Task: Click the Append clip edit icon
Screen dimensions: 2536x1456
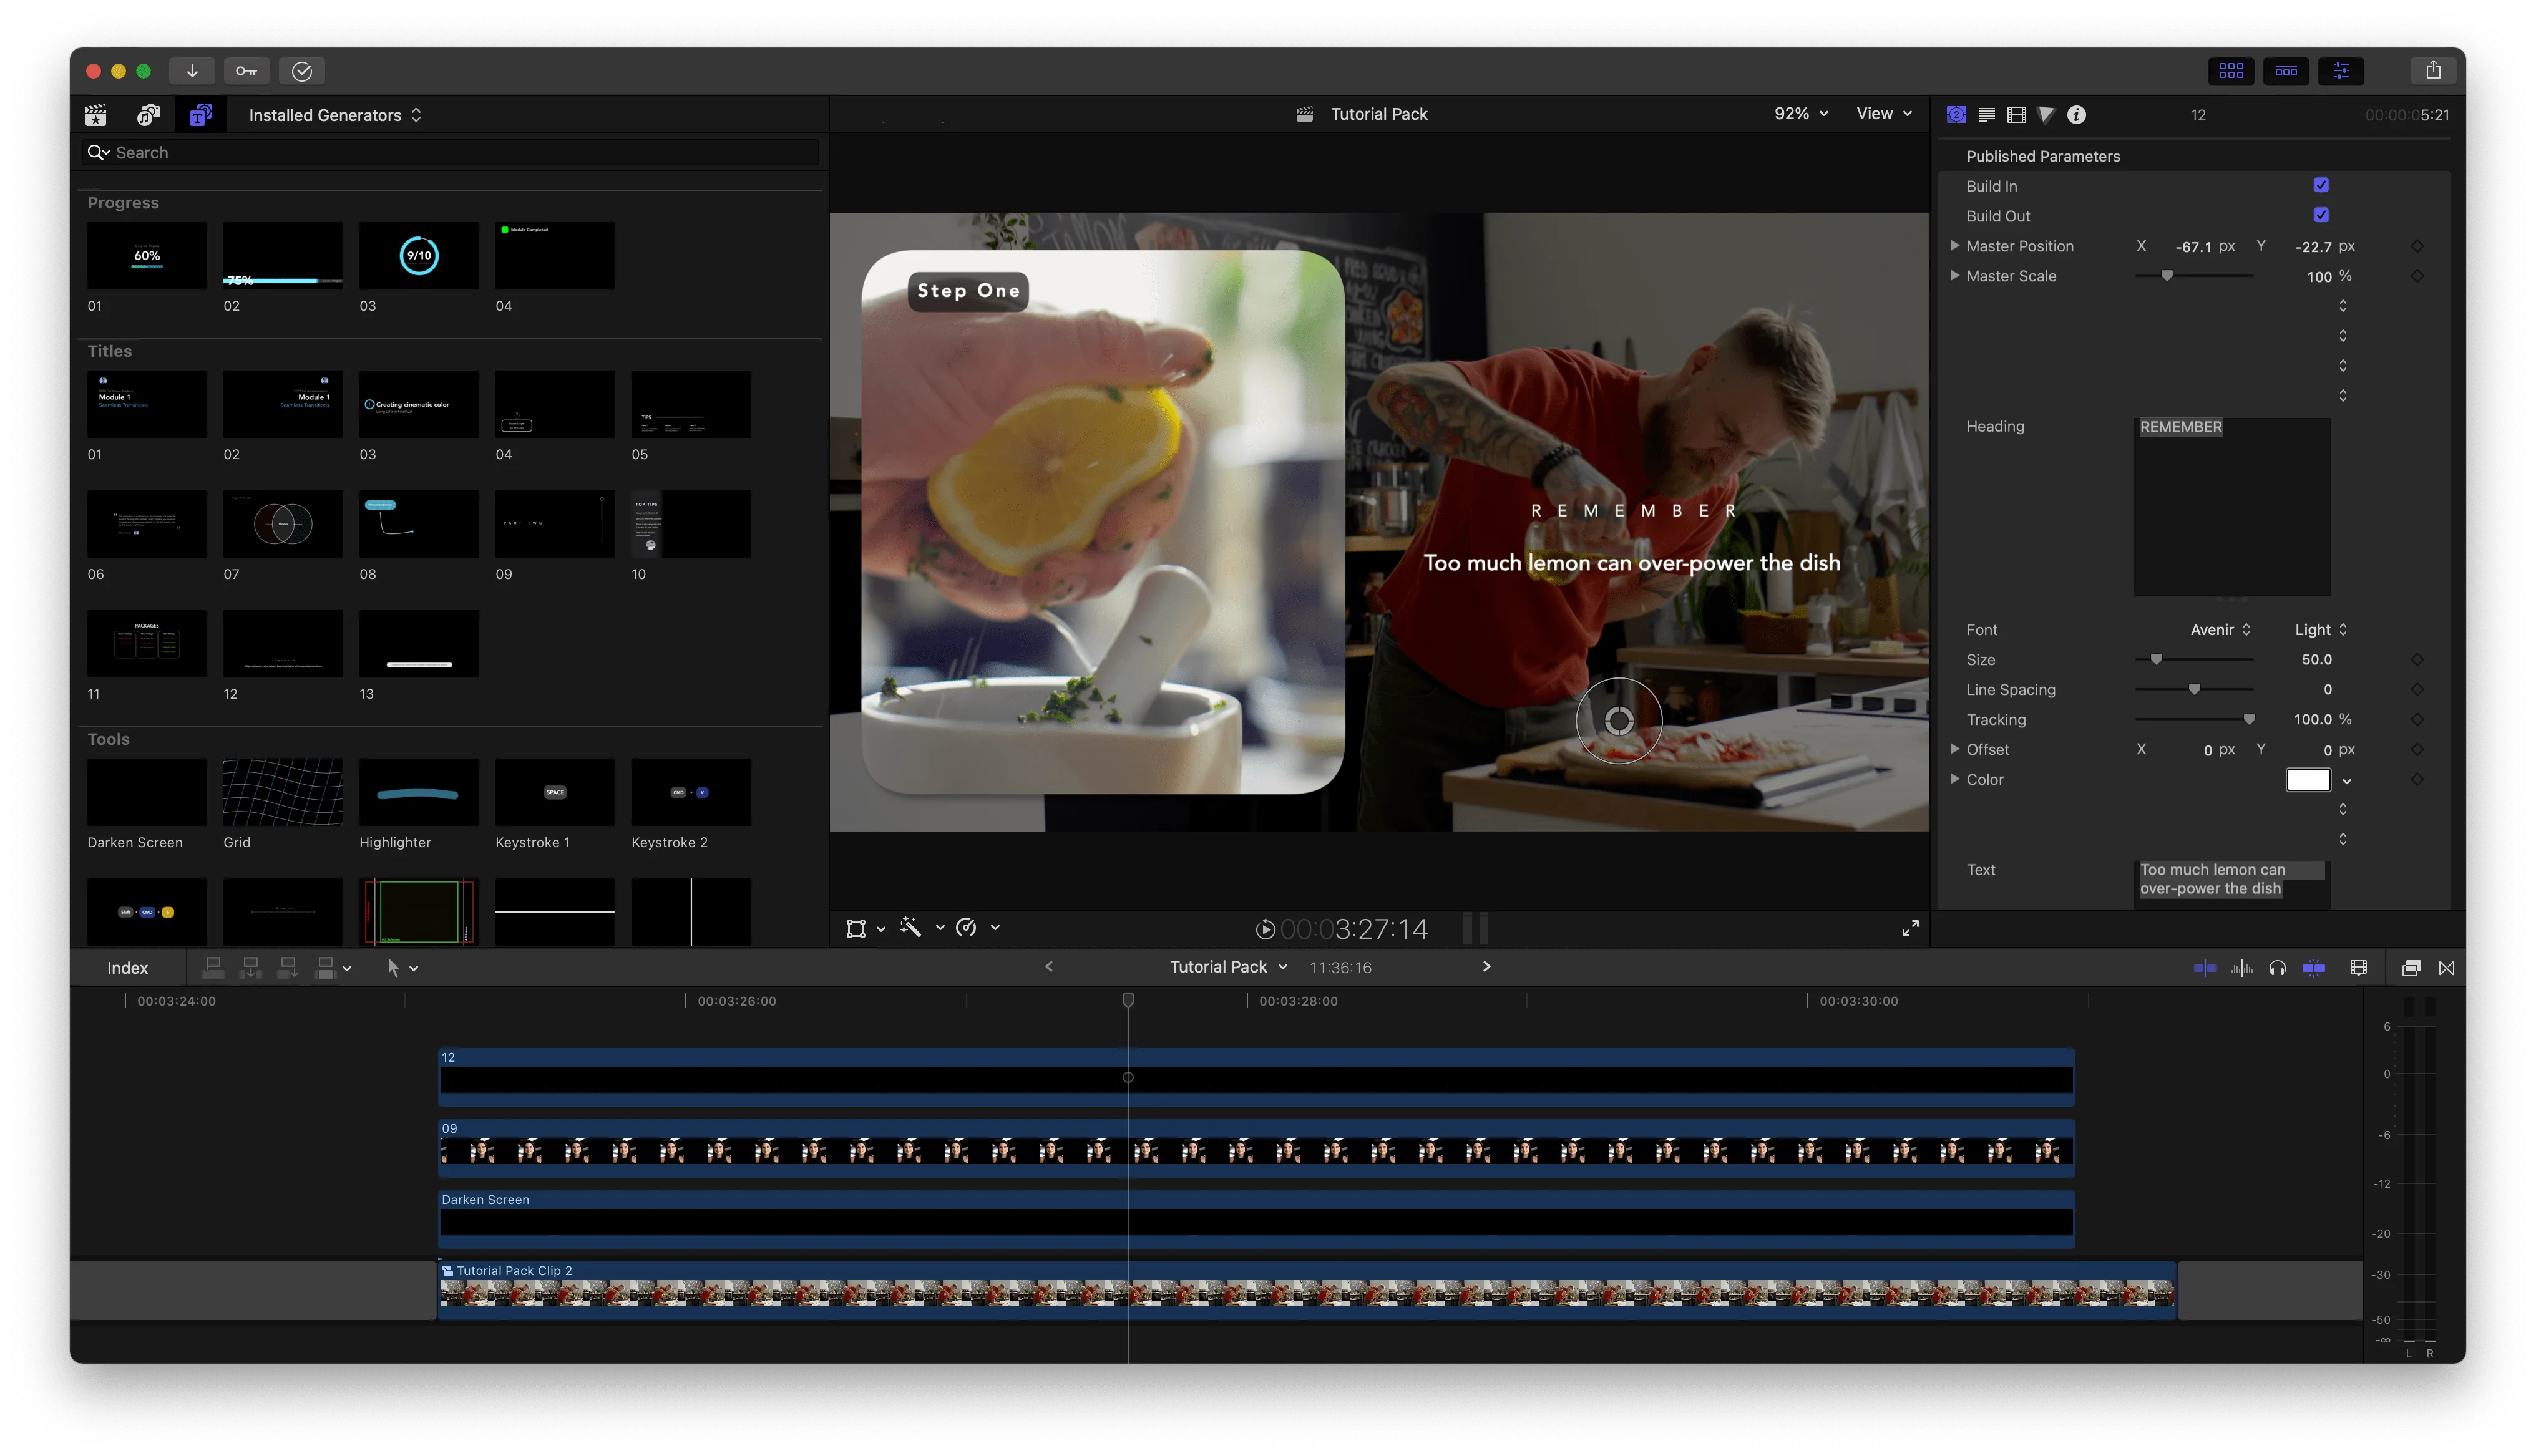Action: 288,967
